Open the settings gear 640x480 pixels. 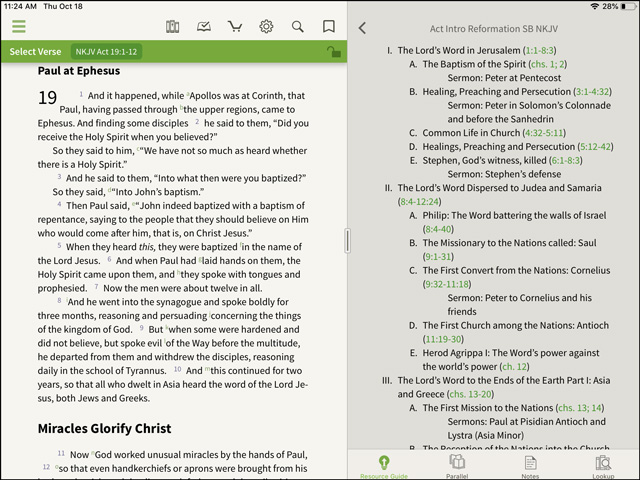coord(266,27)
